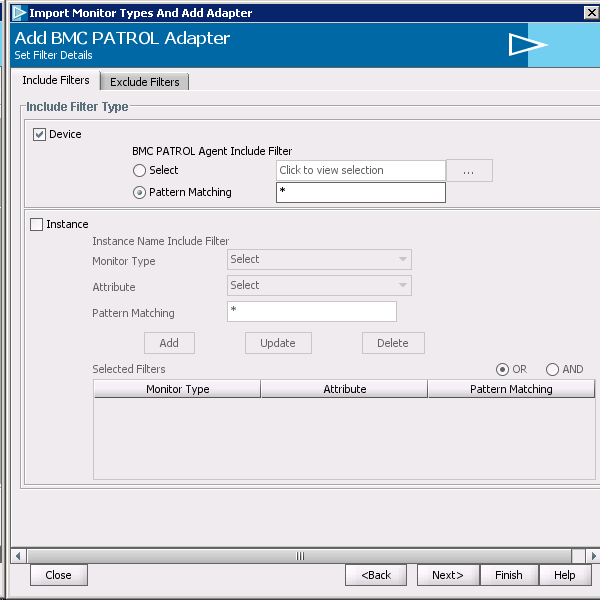
Task: Click the Finish button
Action: point(508,575)
